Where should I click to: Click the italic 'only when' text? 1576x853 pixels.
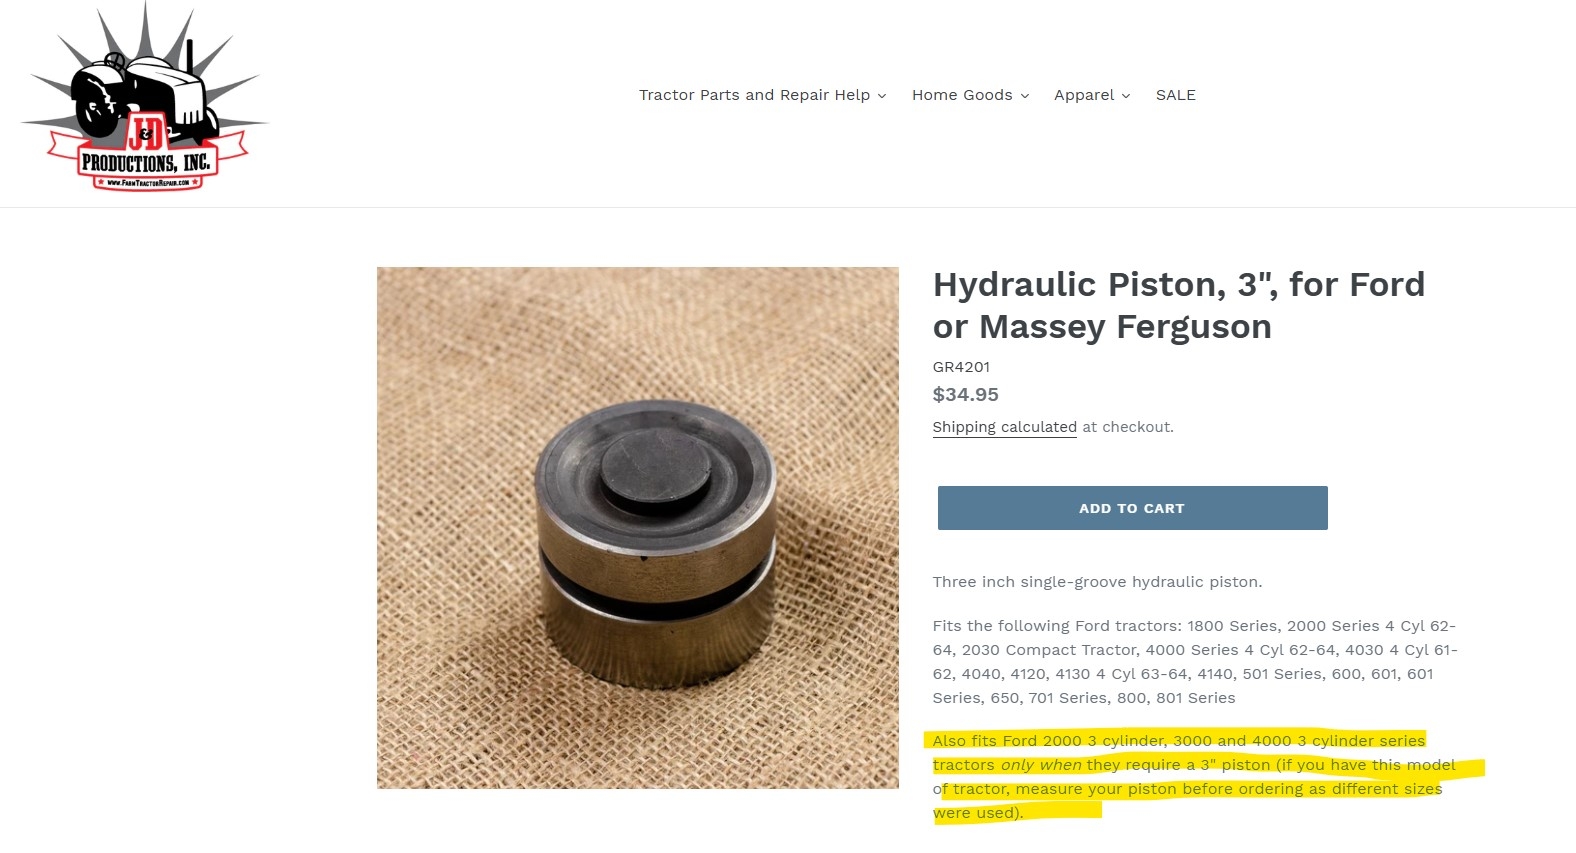tap(1041, 765)
